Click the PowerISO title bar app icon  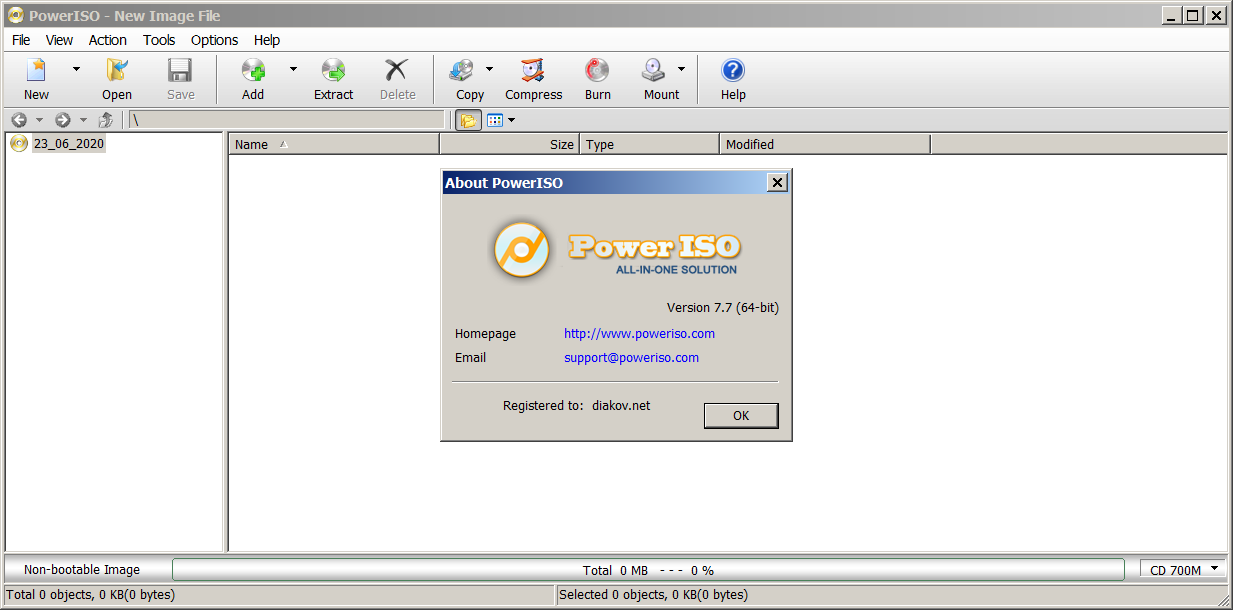click(15, 15)
